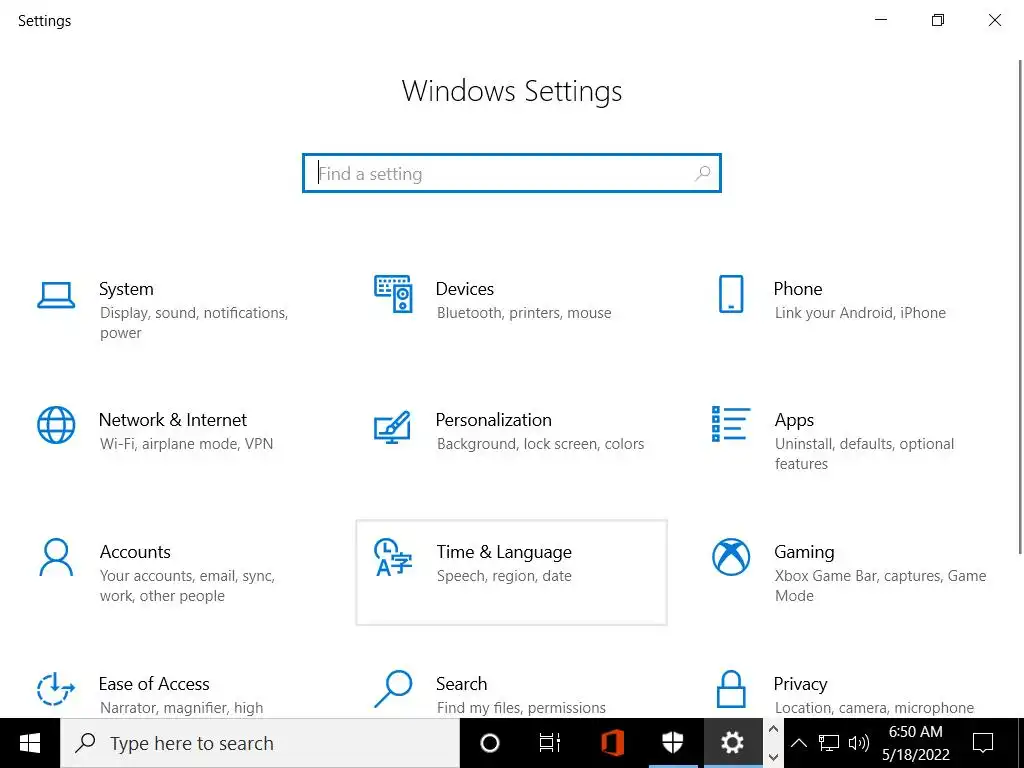
Task: Click the Ease of Access icon
Action: tap(56, 689)
